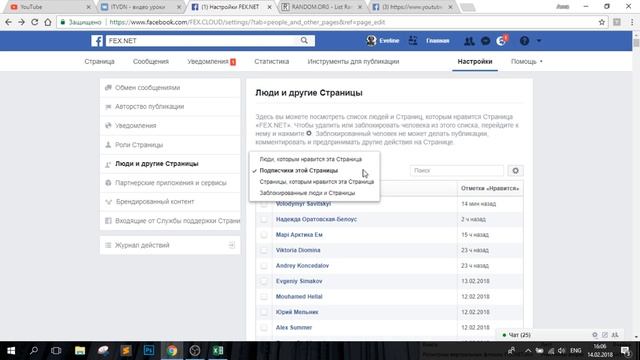Check the box for Alex Summer
The width and height of the screenshot is (640, 360).
pyautogui.click(x=264, y=328)
